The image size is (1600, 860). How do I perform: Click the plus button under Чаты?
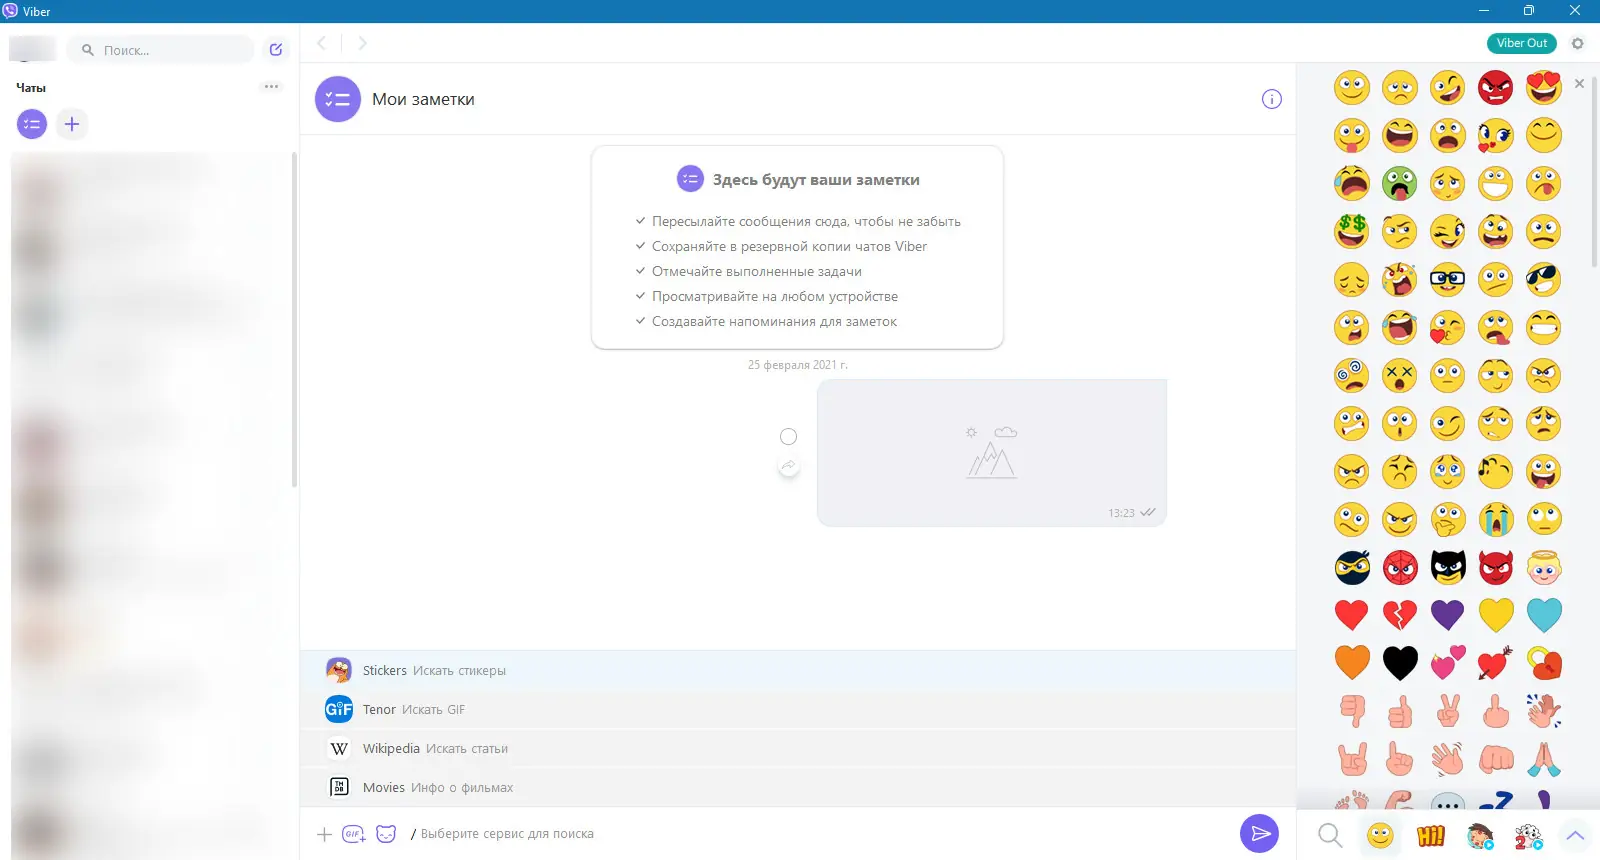(72, 124)
